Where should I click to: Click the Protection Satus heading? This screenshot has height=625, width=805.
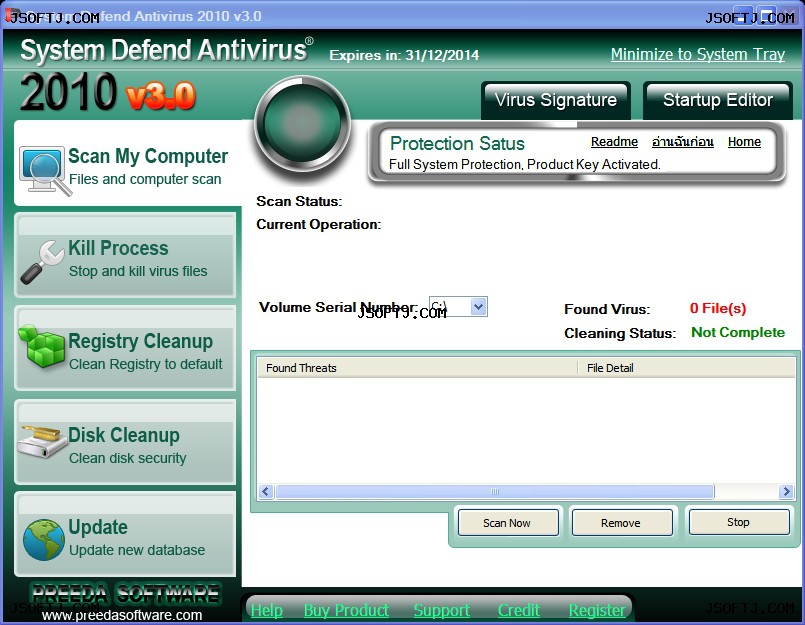[457, 143]
